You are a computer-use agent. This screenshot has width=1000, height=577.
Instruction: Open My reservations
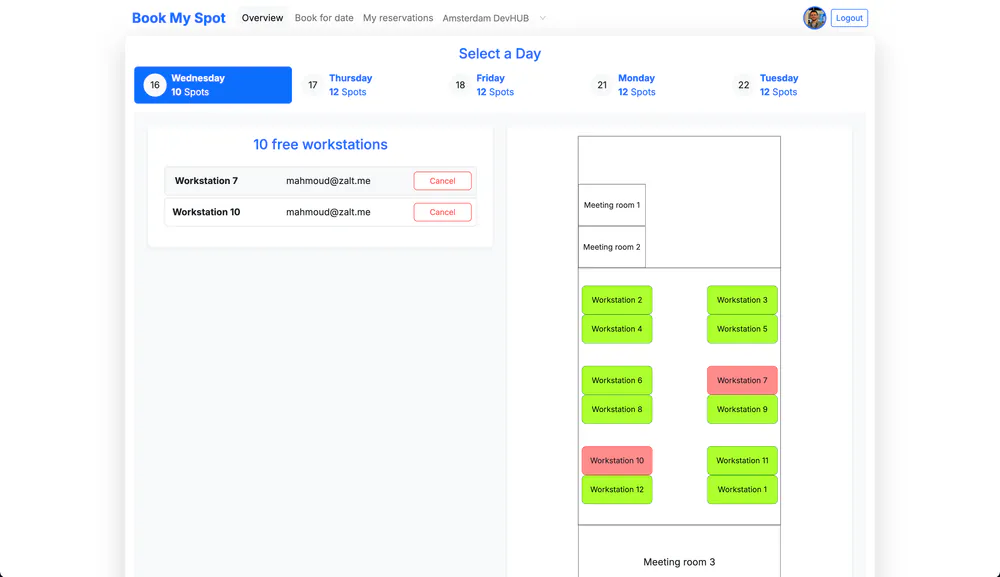click(x=398, y=17)
